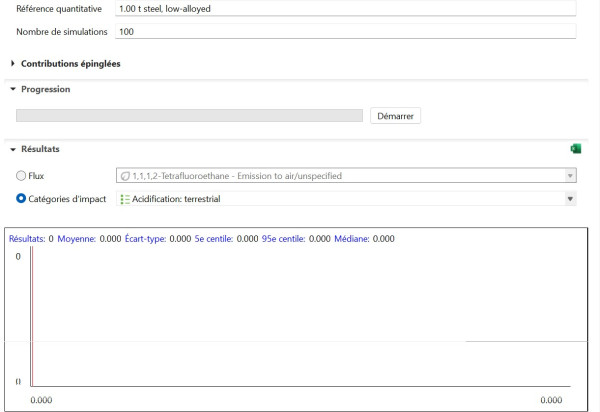This screenshot has width=600, height=412.
Task: Click the Excel export icon in Résultats
Action: tap(575, 149)
